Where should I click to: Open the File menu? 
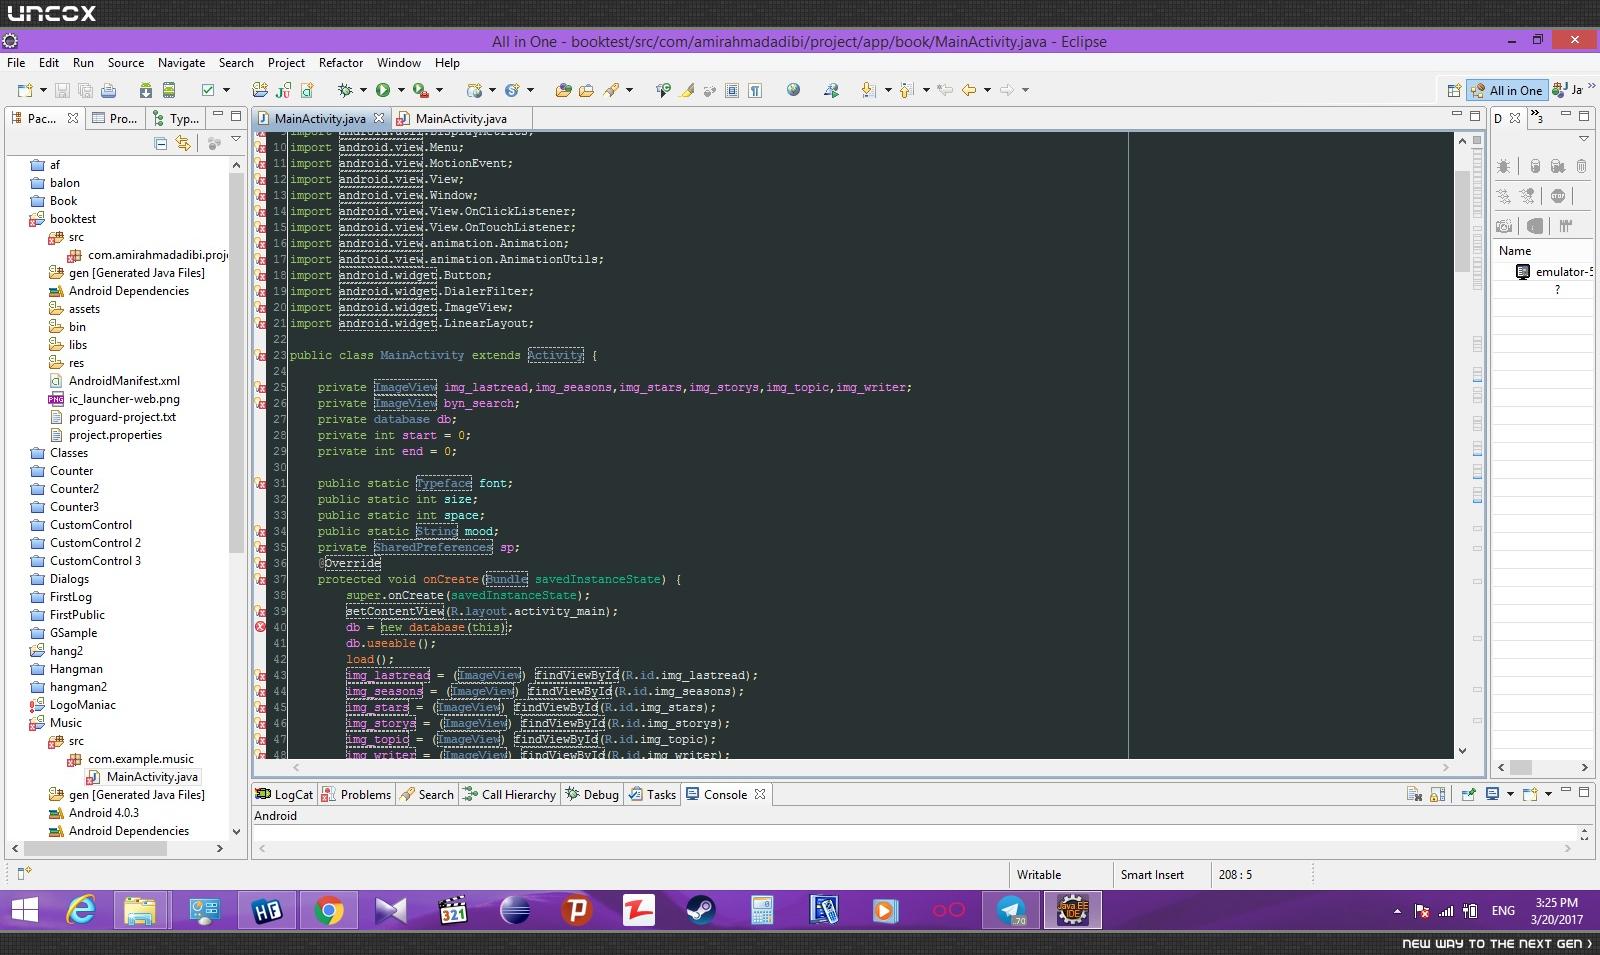point(16,62)
